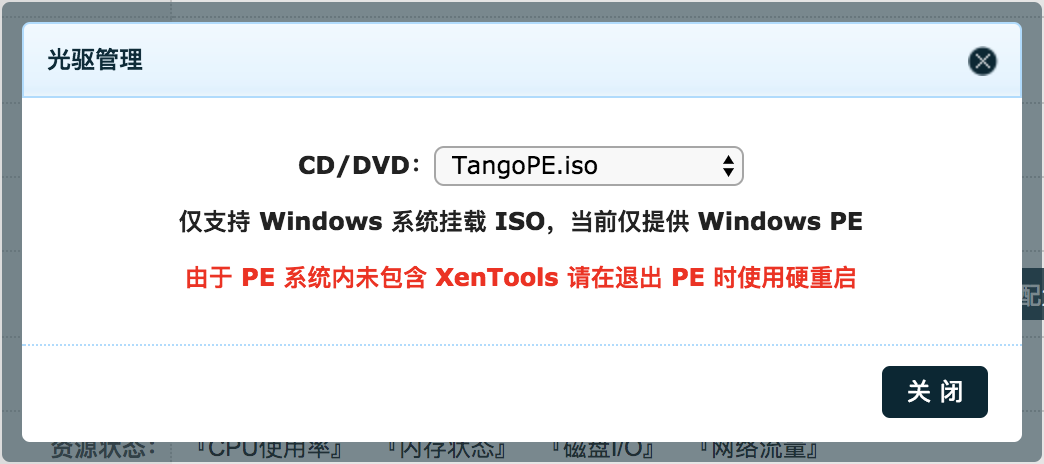
Task: Open the 『CPU使用率』 link behind the dialog
Action: click(271, 449)
